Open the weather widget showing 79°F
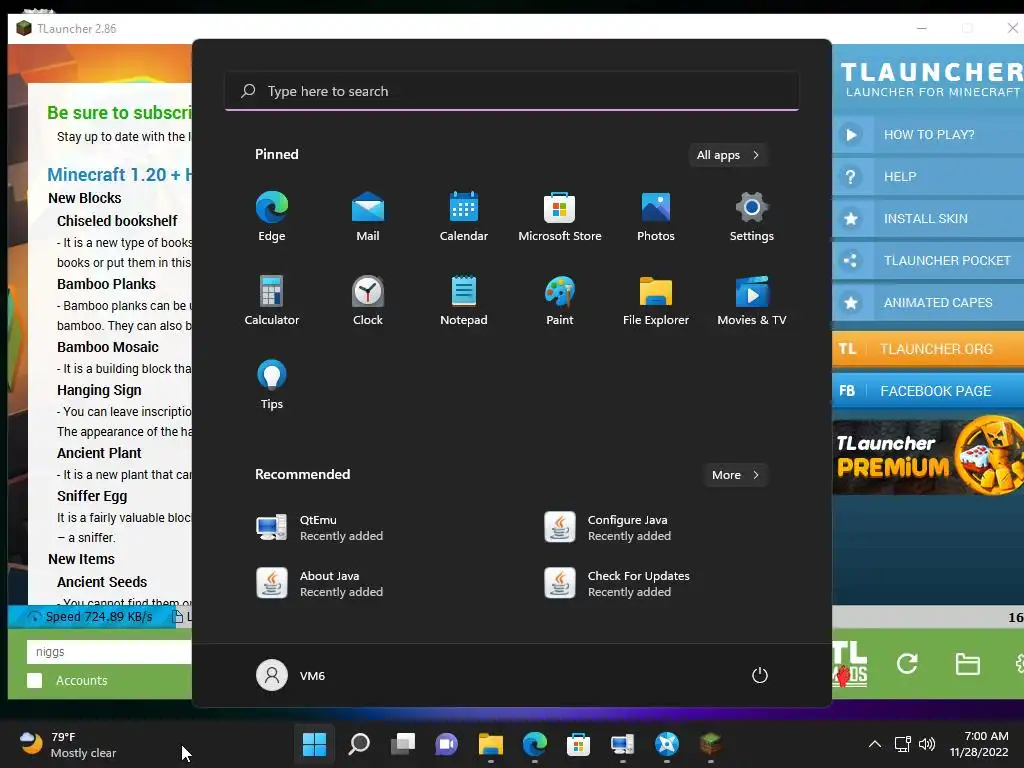 click(68, 744)
